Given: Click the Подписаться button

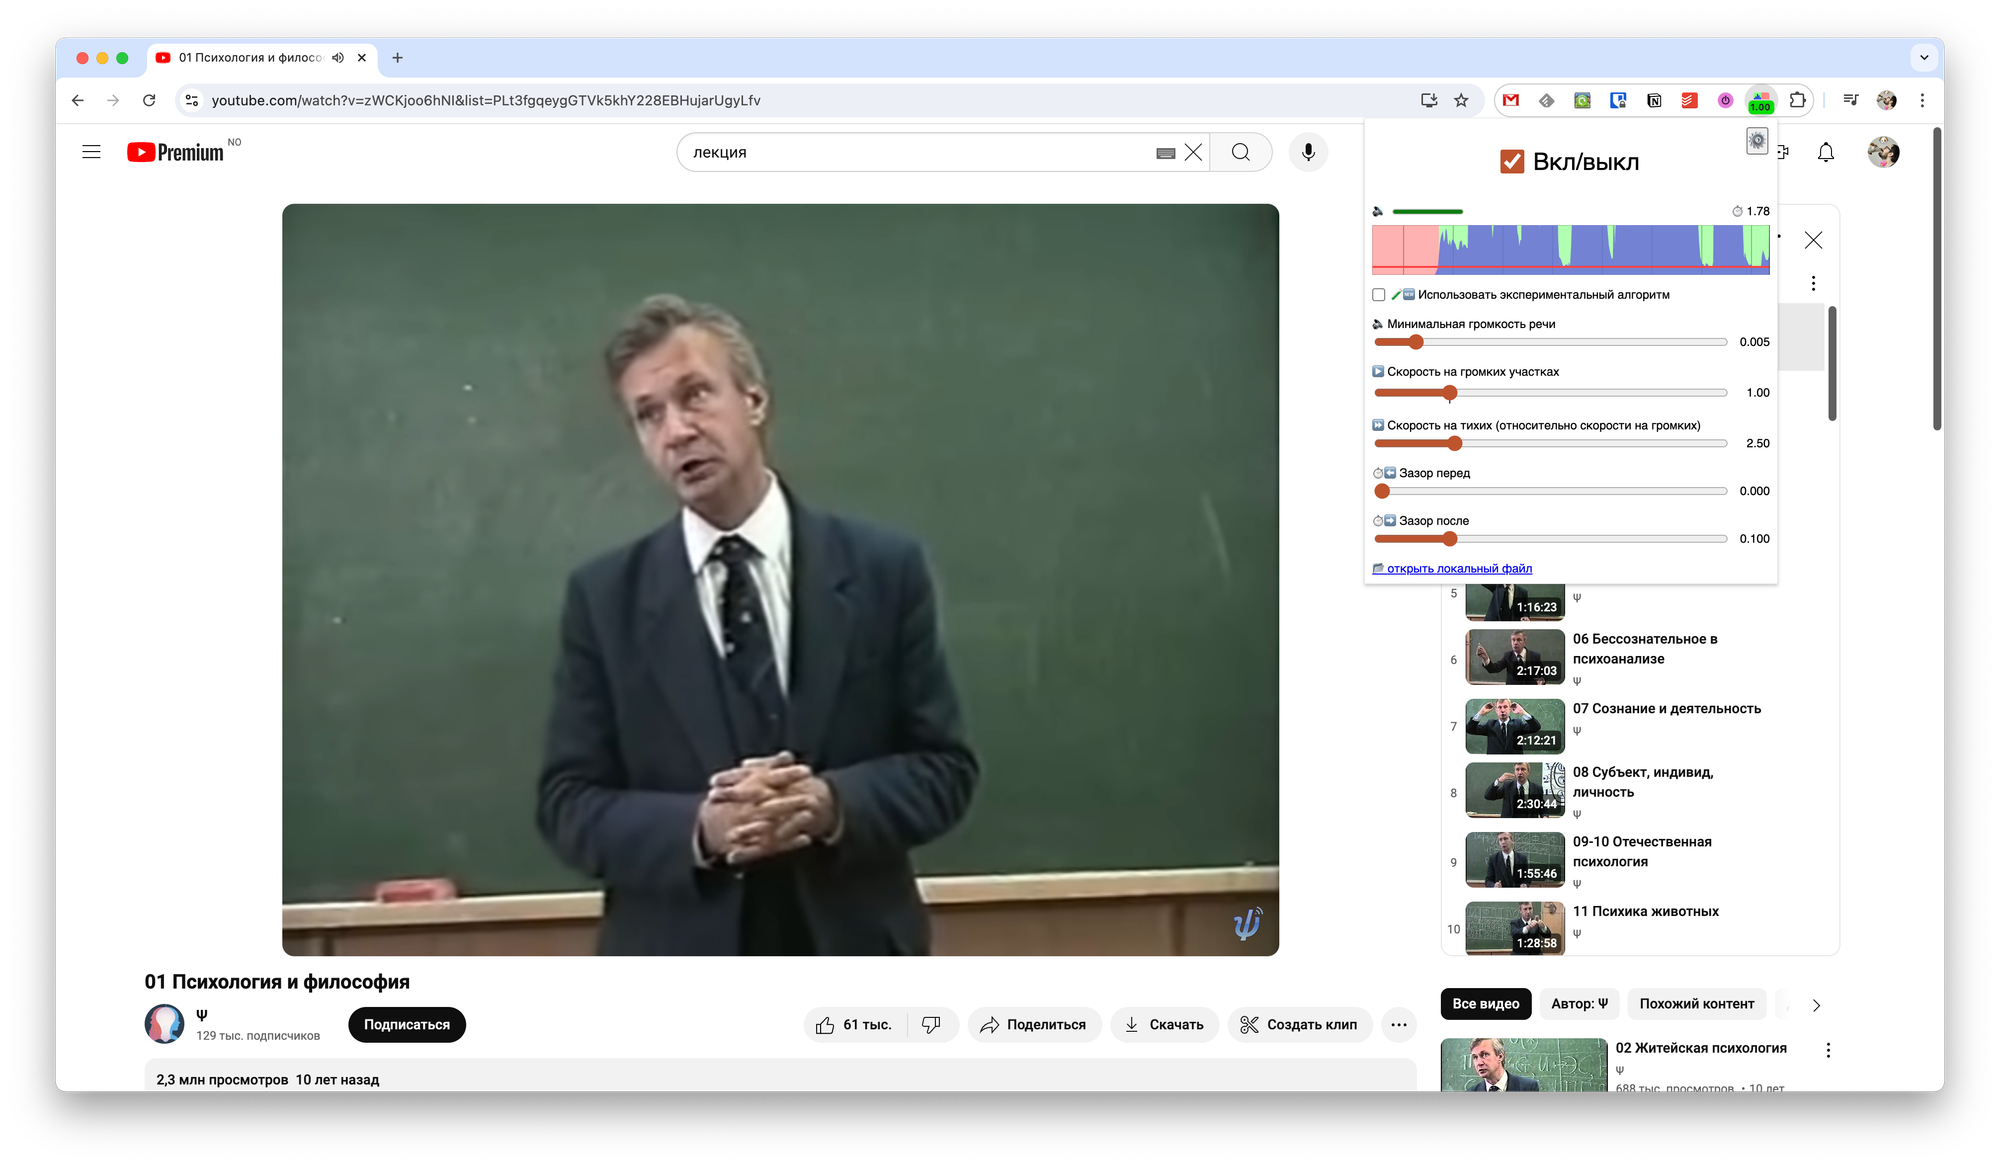Looking at the screenshot, I should pyautogui.click(x=407, y=1025).
